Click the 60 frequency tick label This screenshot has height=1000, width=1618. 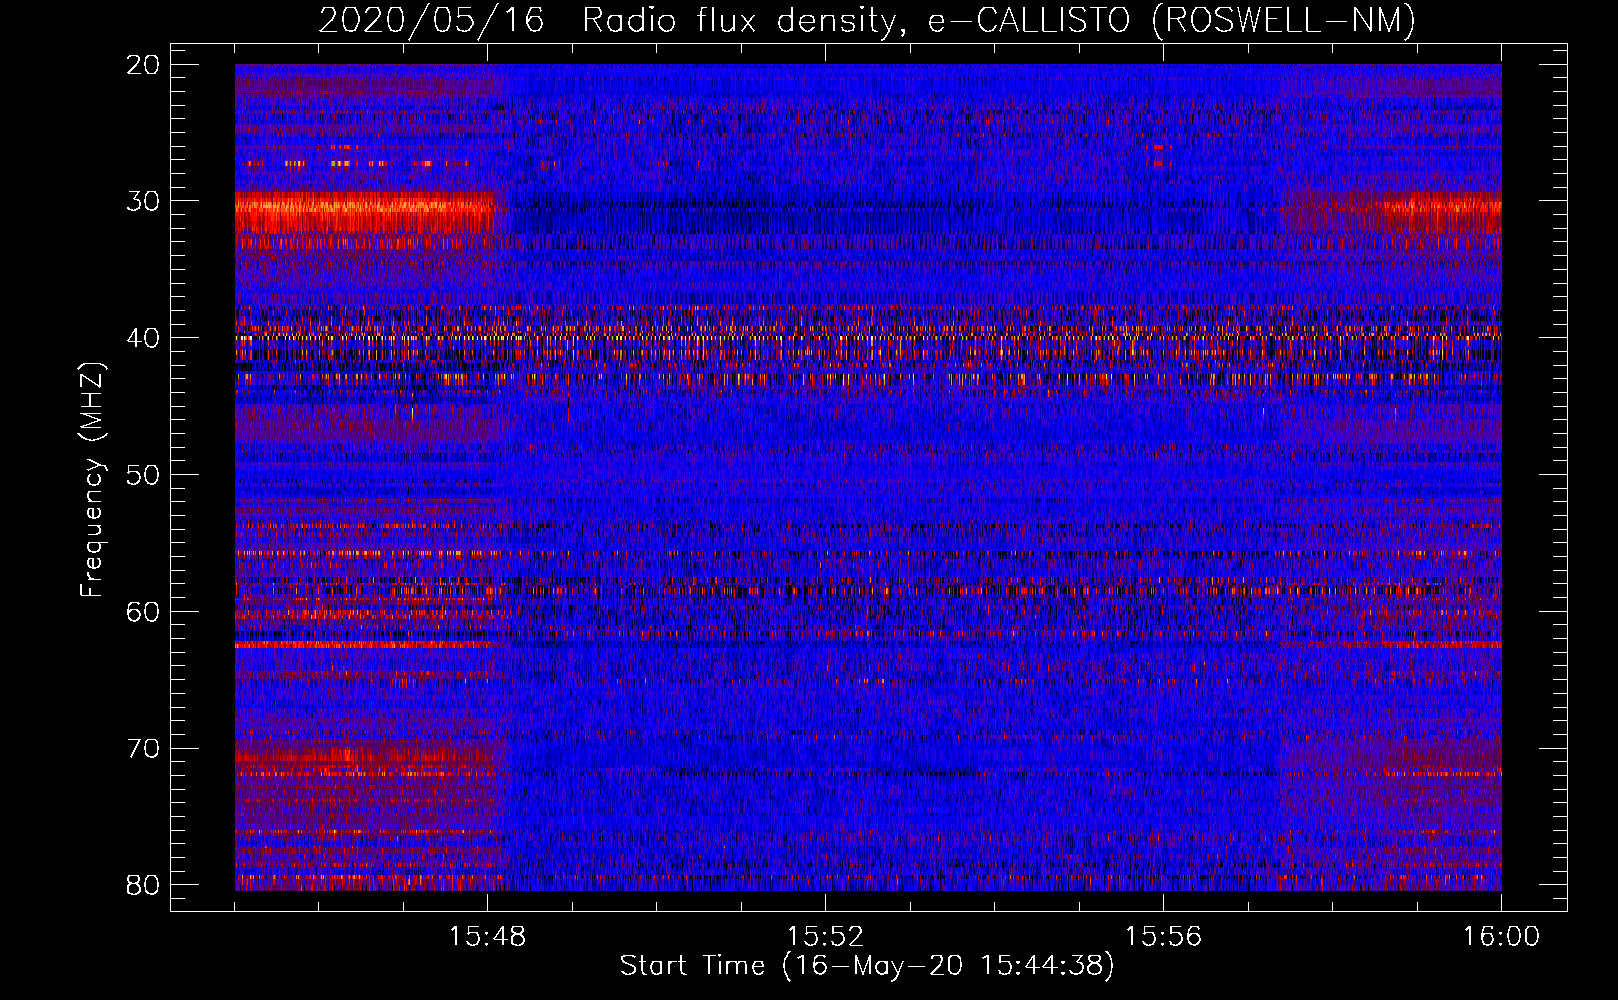(x=144, y=612)
